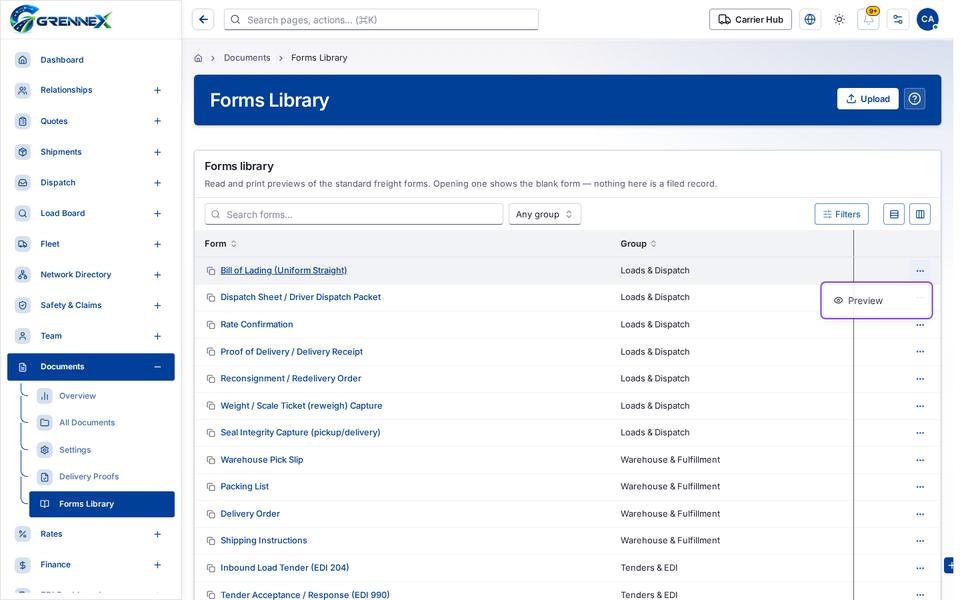Screen dimensions: 960x600
Task: Click the Carrier Hub button
Action: [750, 20]
